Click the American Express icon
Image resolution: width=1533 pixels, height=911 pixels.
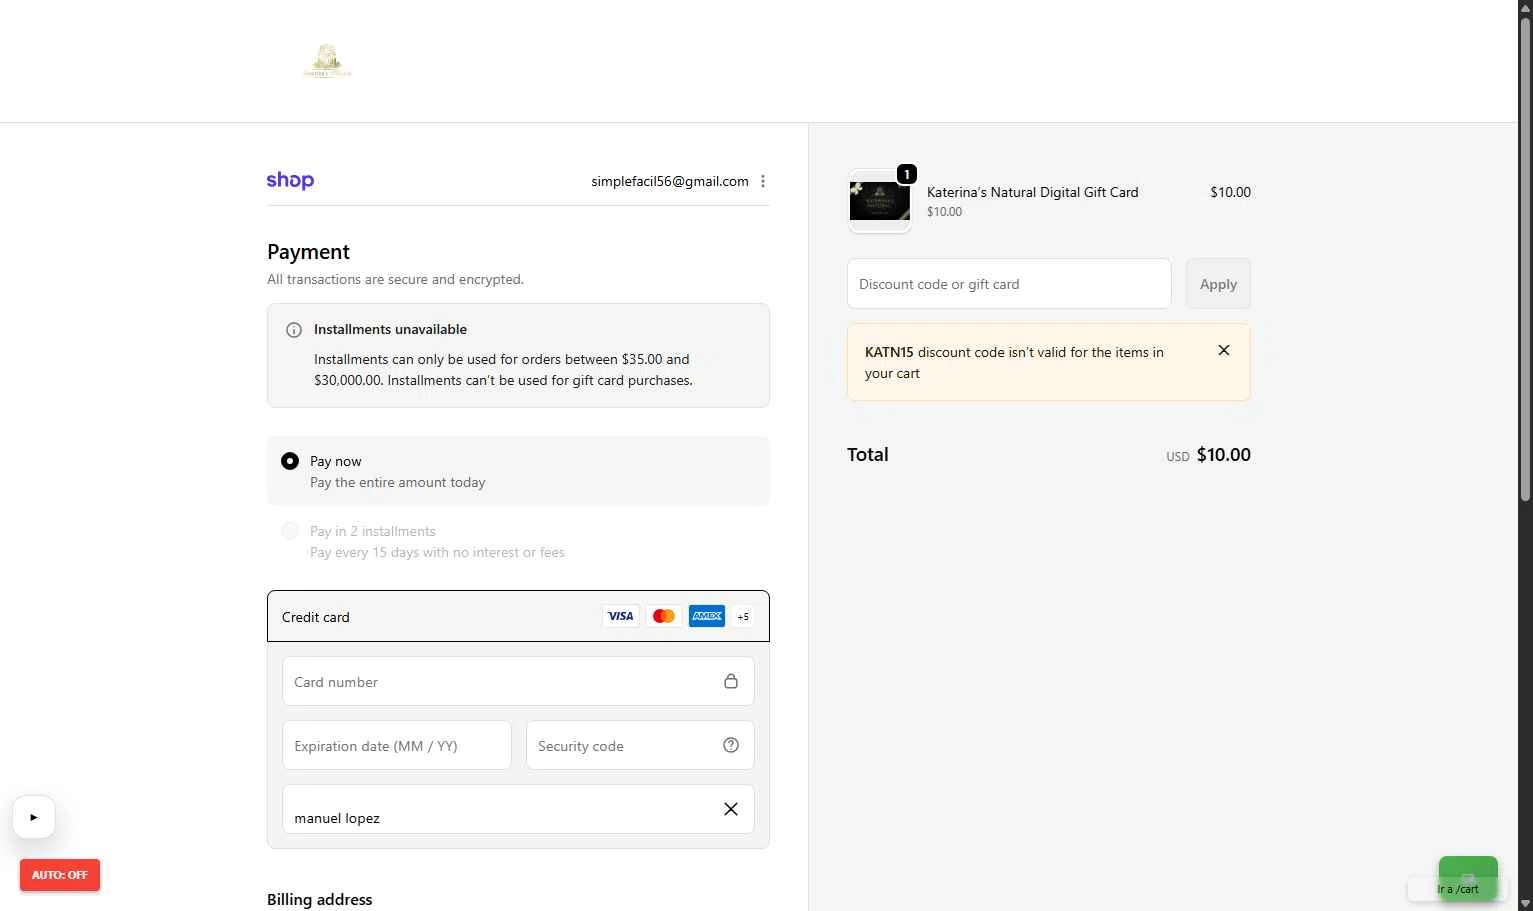(x=706, y=616)
